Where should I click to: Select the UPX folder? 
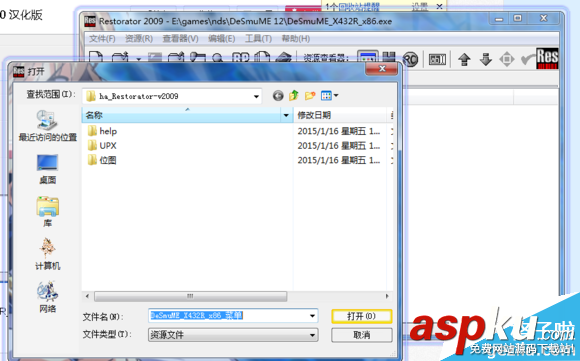(102, 145)
